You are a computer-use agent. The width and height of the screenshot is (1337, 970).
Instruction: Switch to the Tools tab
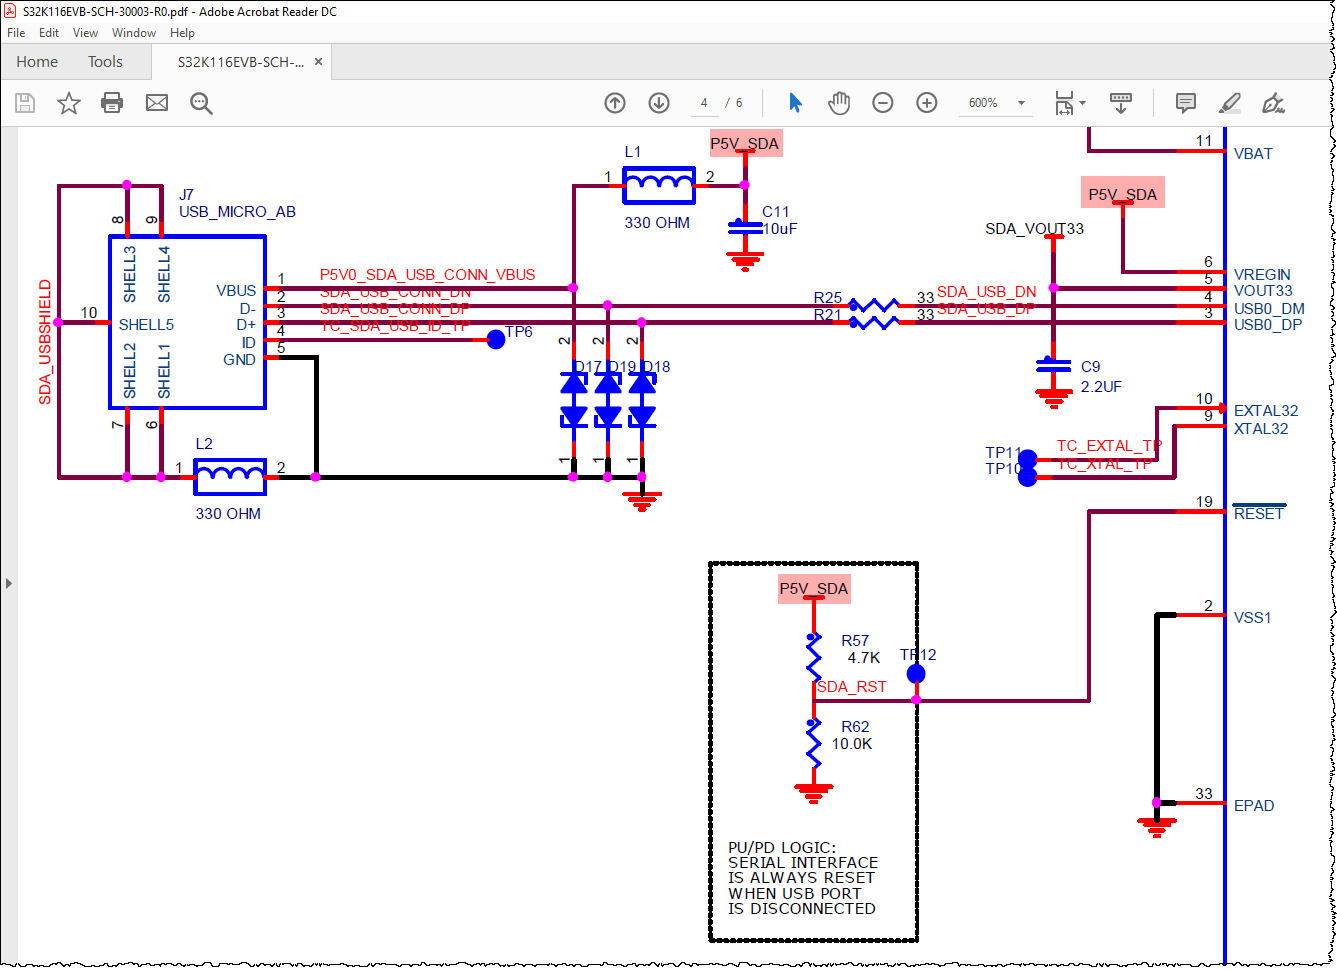[x=105, y=62]
